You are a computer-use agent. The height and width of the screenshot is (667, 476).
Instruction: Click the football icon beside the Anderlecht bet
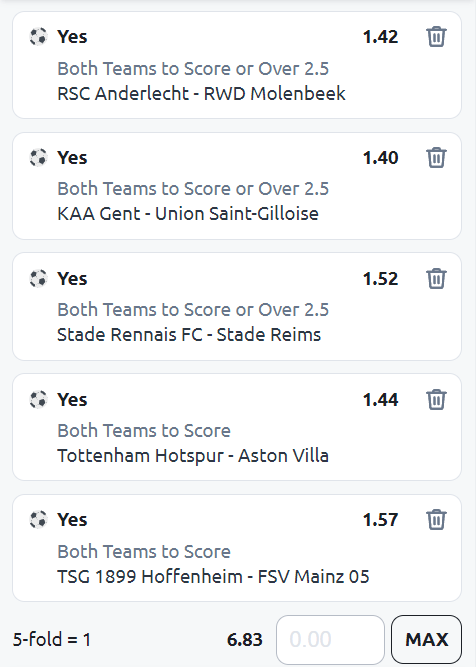click(38, 37)
